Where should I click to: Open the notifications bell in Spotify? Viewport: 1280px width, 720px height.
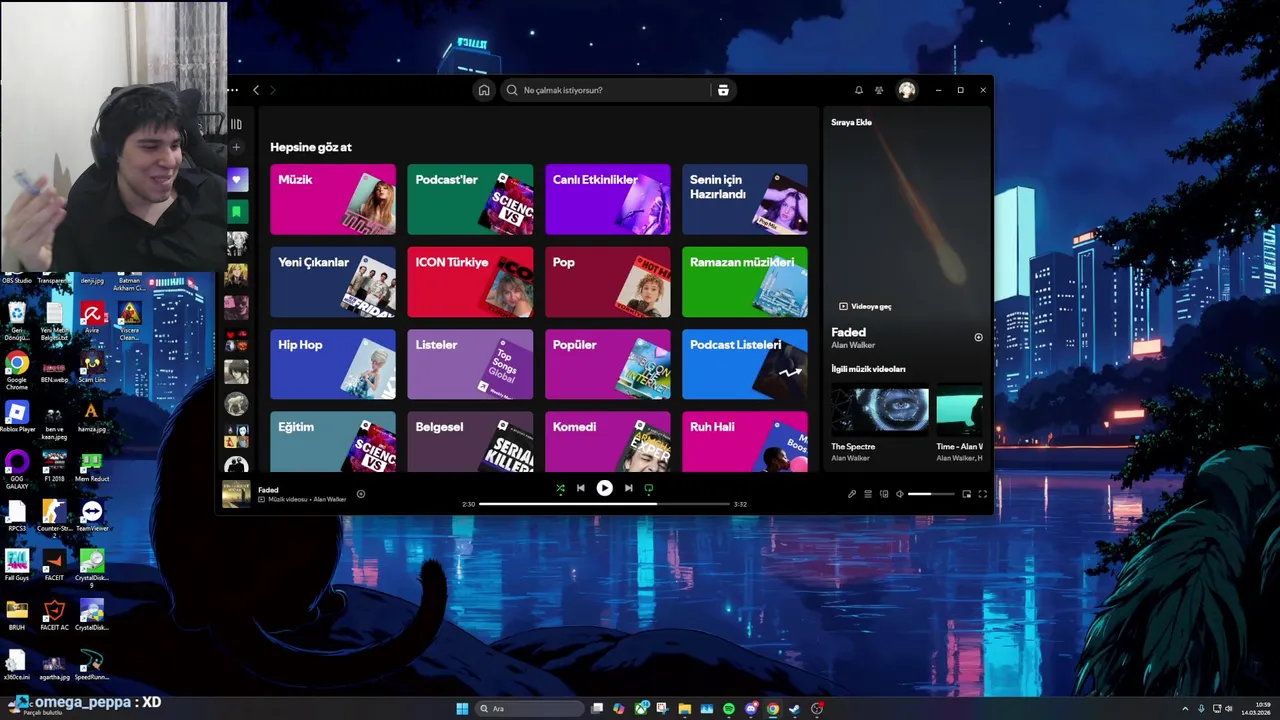coord(858,90)
